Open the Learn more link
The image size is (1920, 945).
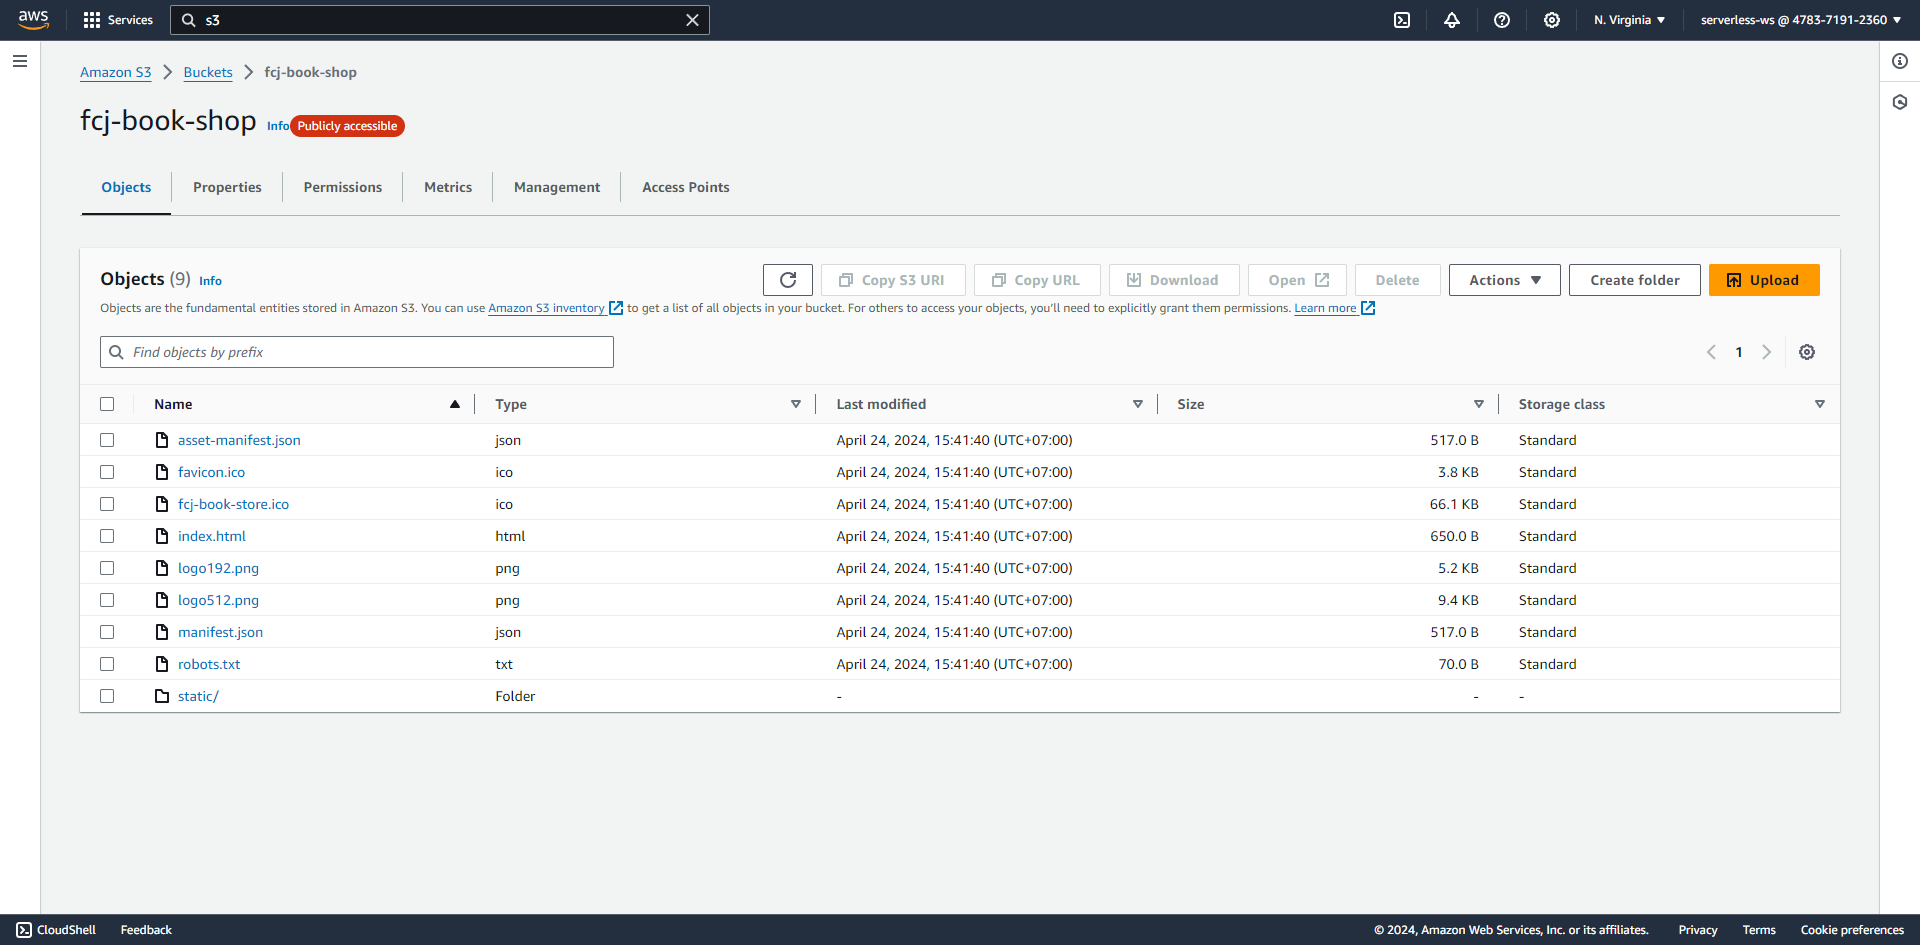click(1334, 308)
